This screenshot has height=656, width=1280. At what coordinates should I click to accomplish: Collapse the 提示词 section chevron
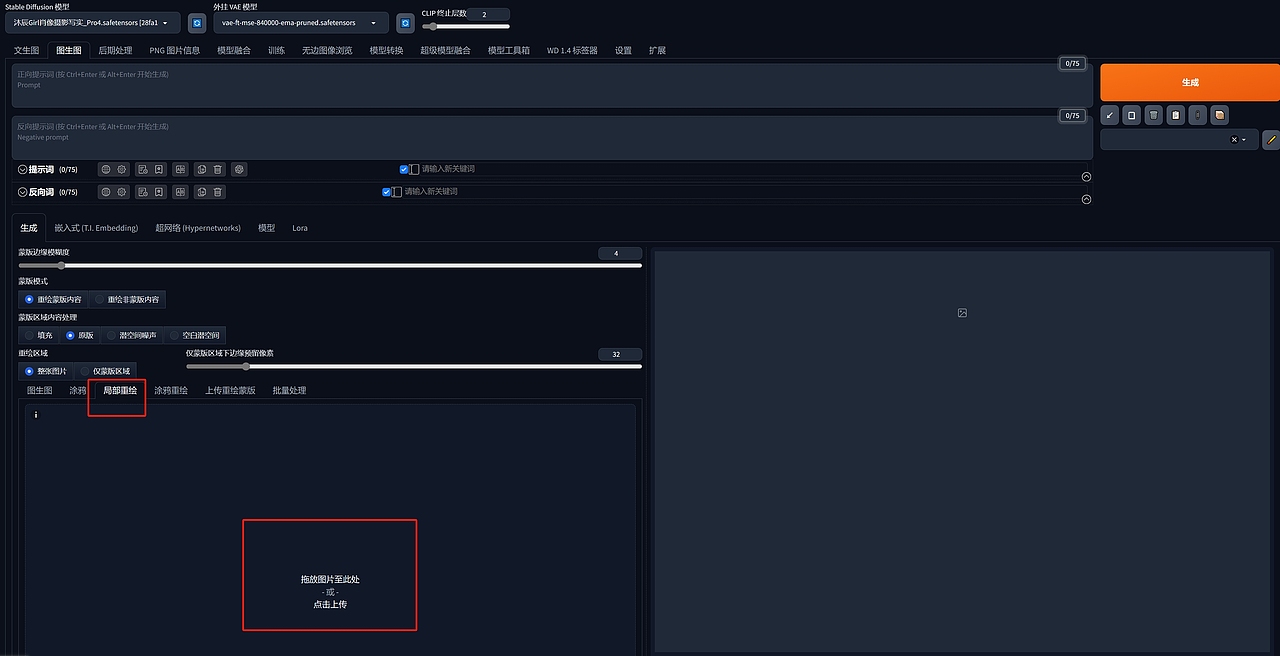(23, 170)
